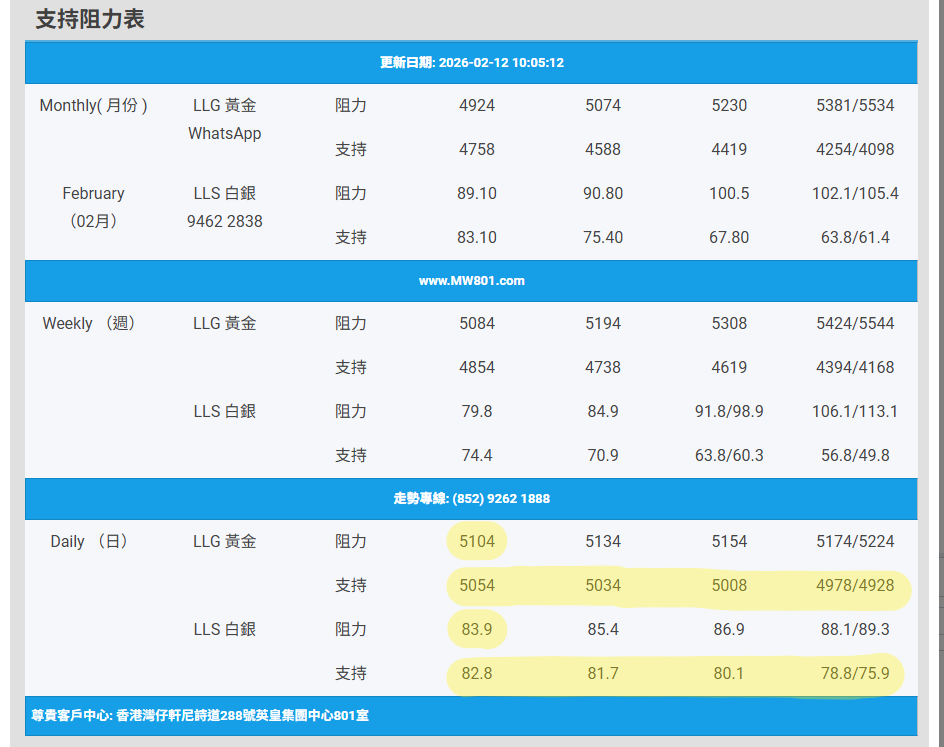Click highlighted daily gold support 5054
944x747 pixels.
[477, 585]
